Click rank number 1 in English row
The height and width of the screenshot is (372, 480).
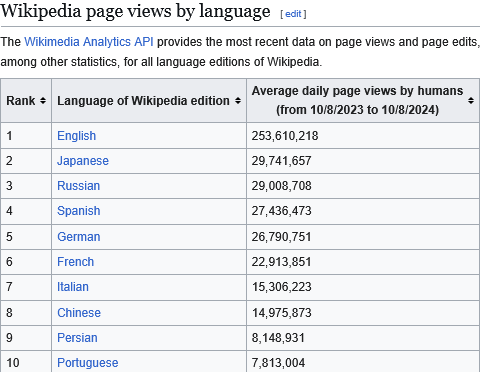point(9,136)
